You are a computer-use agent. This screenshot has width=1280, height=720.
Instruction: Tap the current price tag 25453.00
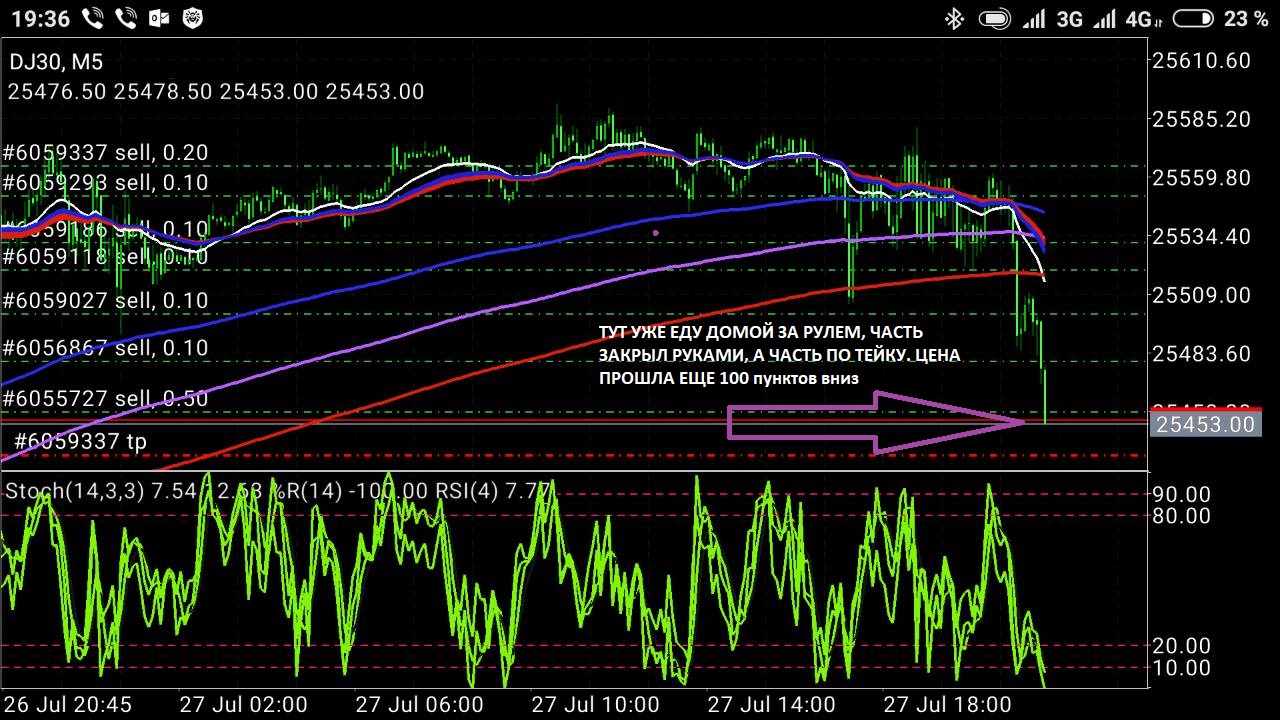(x=1205, y=424)
